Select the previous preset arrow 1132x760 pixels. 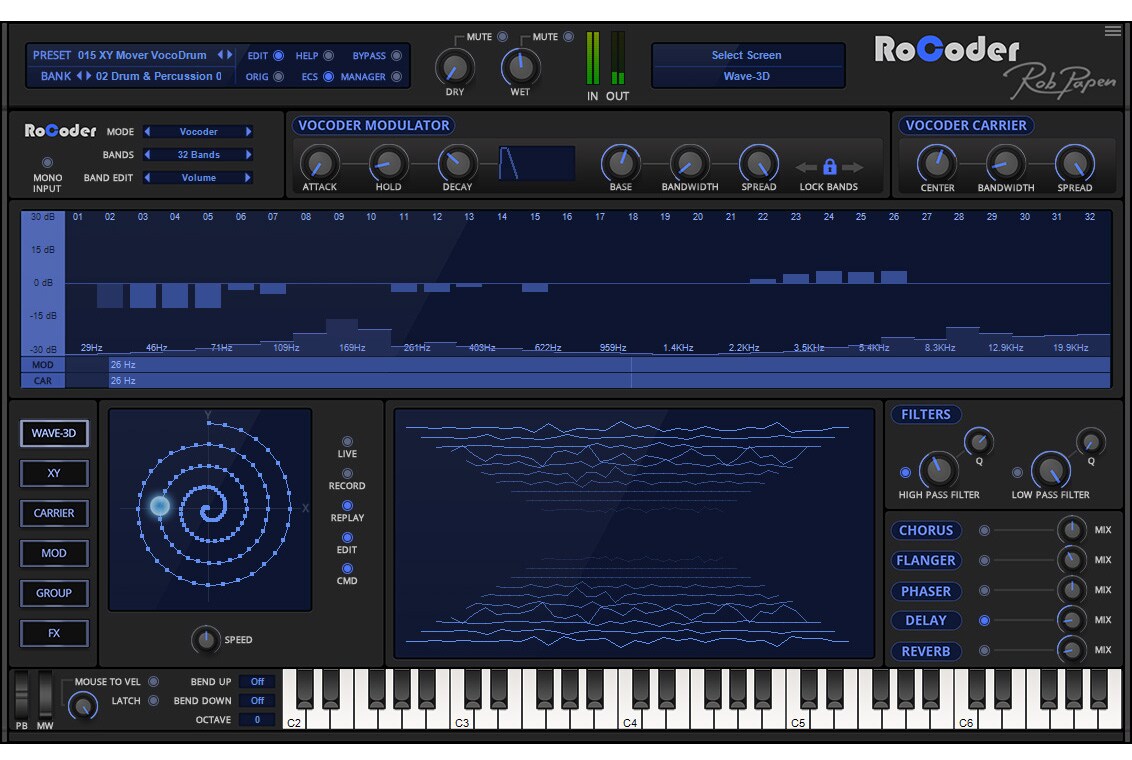pyautogui.click(x=220, y=55)
